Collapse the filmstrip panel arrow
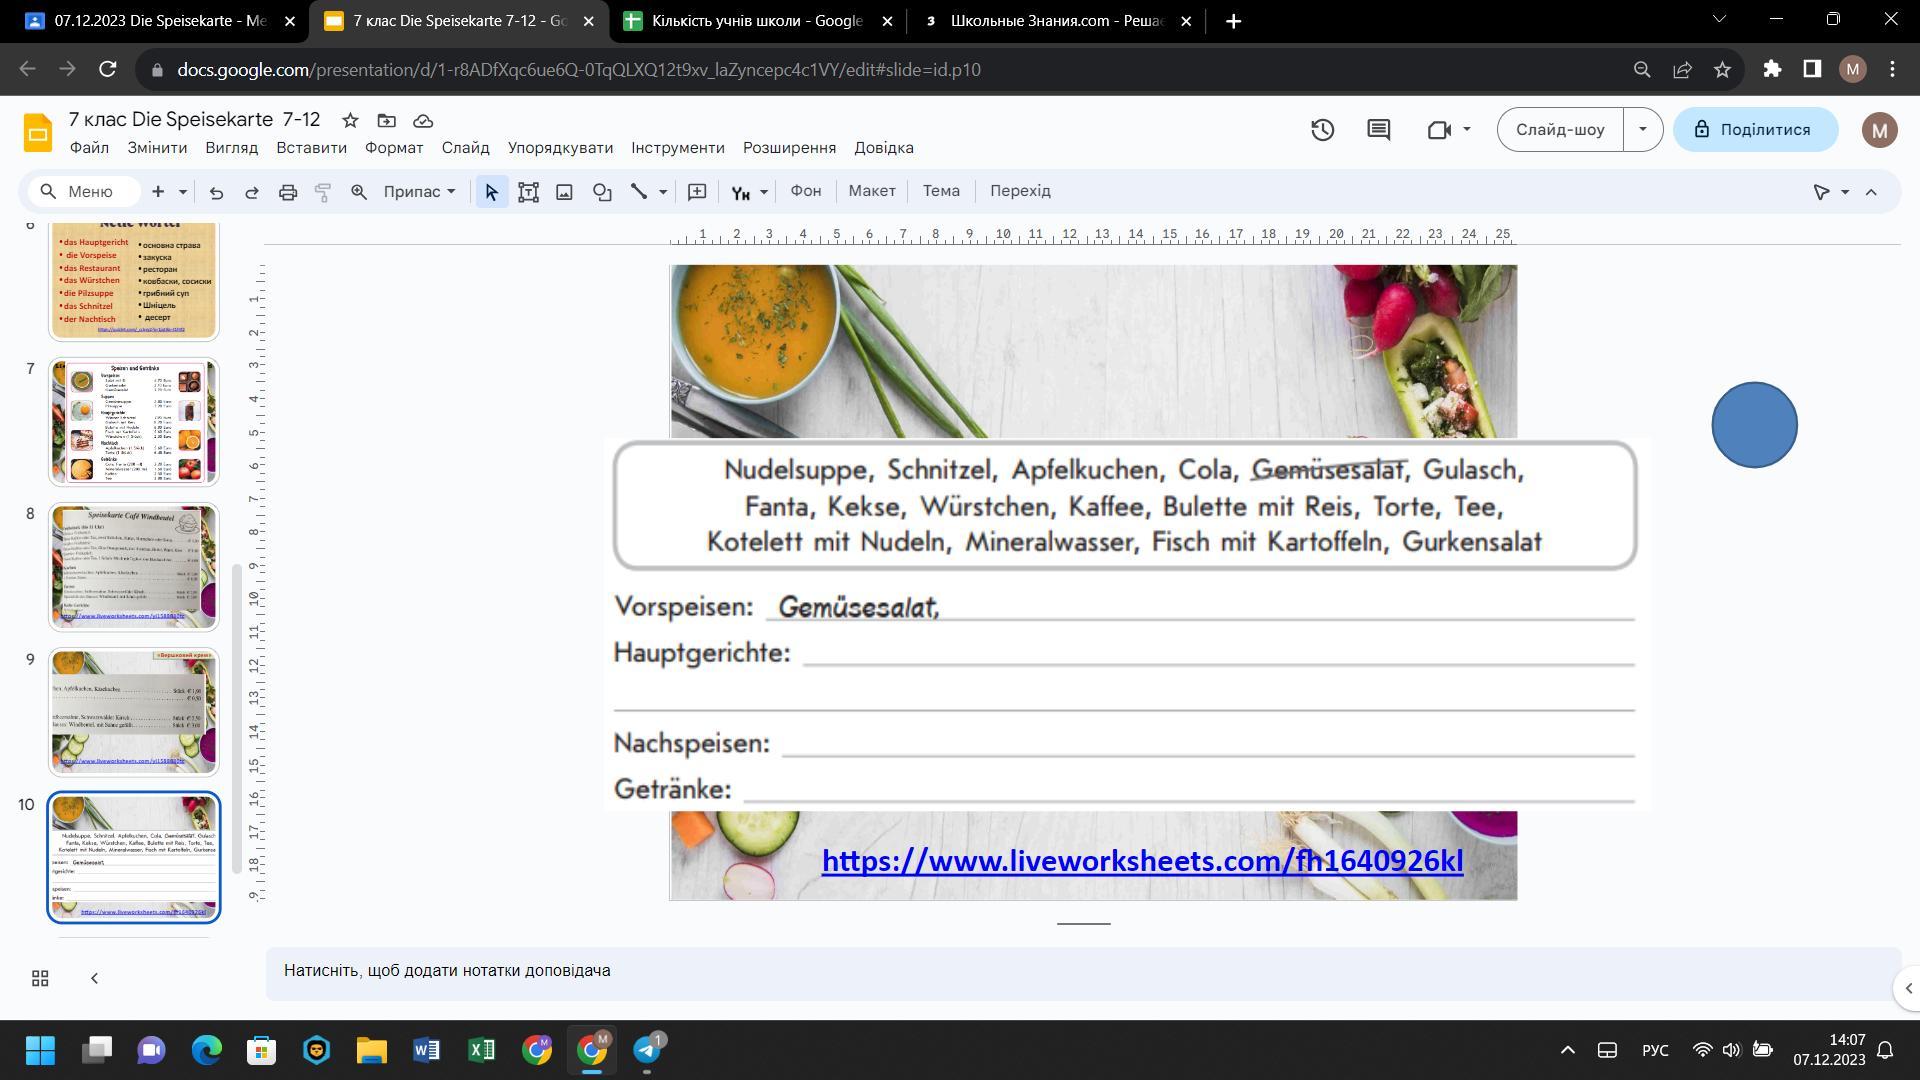The height and width of the screenshot is (1080, 1920). 94,978
